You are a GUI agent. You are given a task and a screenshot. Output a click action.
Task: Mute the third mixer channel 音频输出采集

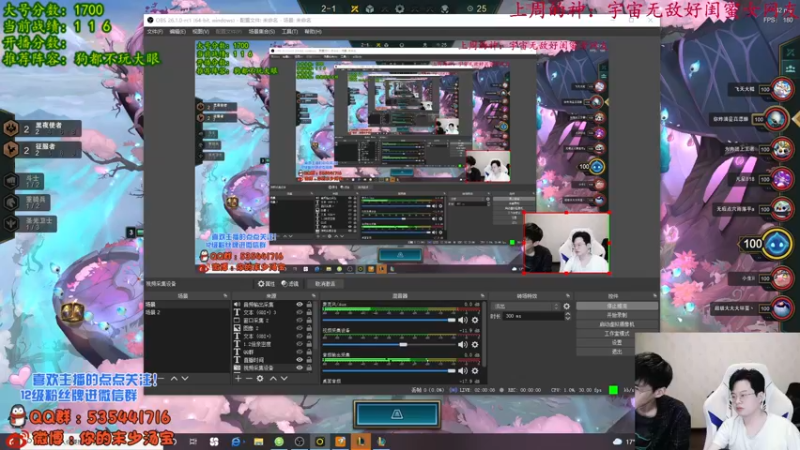coord(463,371)
